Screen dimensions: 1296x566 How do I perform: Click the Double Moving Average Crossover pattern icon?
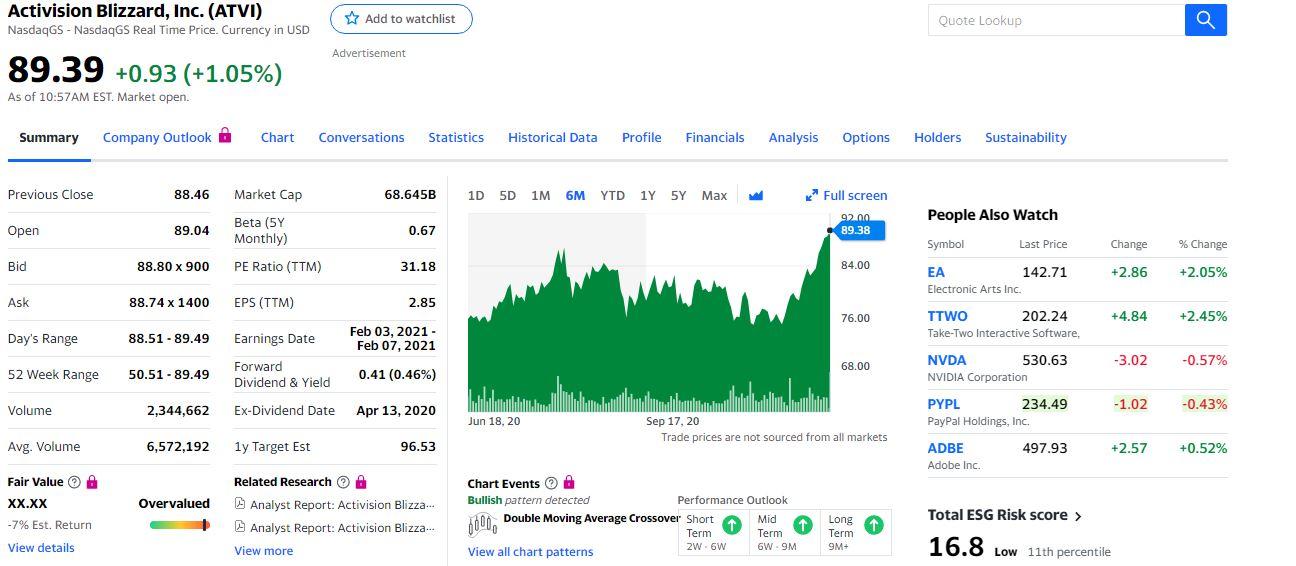483,523
